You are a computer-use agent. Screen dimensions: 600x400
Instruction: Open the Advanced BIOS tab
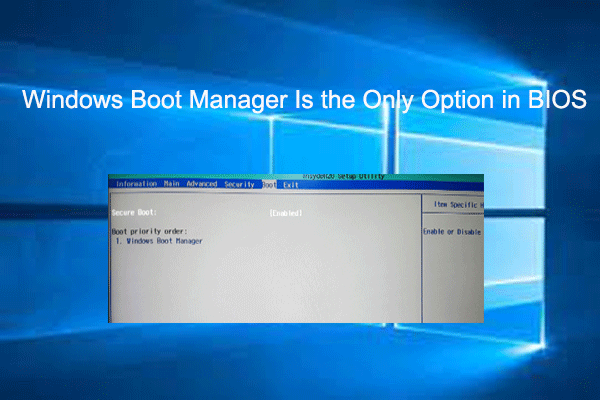pos(202,184)
